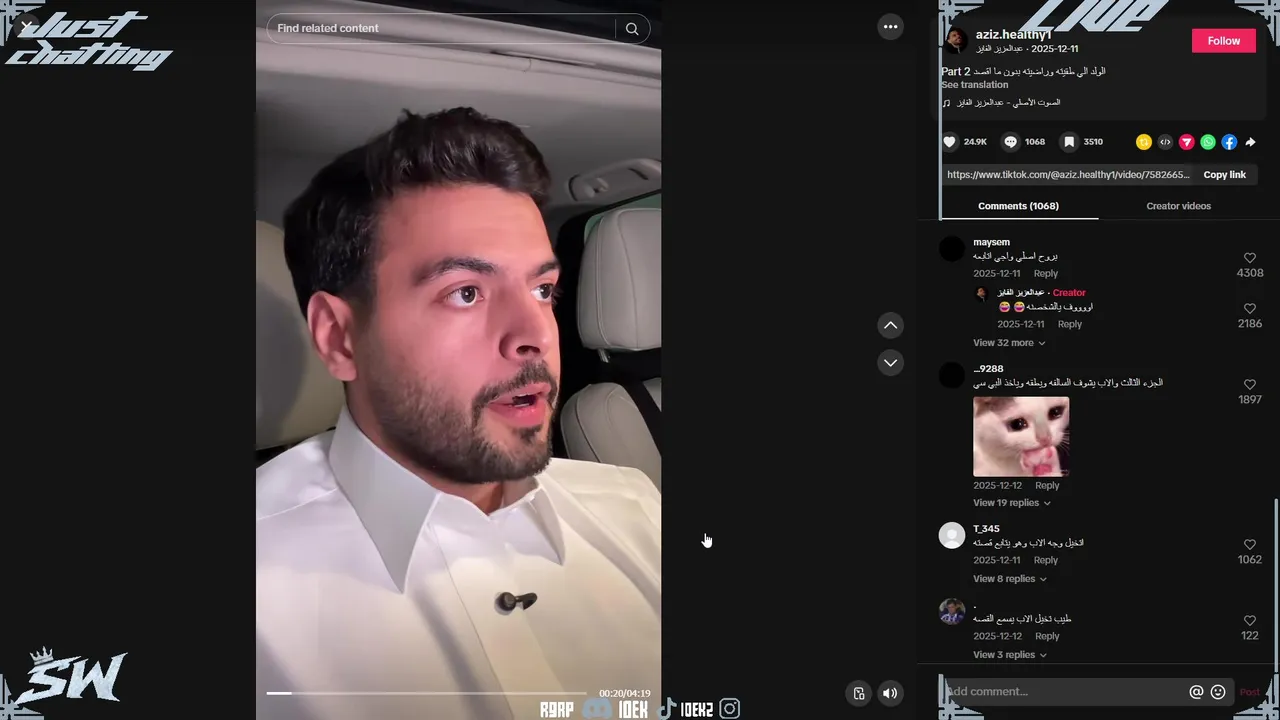Click the video URL text field
The image size is (1280, 720).
click(1068, 175)
